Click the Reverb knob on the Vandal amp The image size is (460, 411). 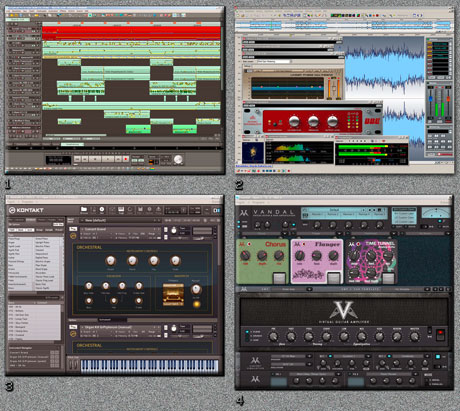tap(396, 337)
